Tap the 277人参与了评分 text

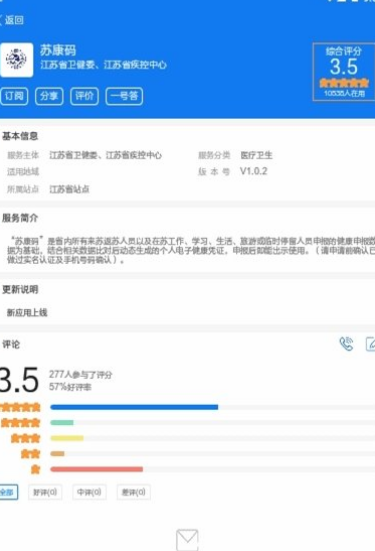(x=80, y=375)
